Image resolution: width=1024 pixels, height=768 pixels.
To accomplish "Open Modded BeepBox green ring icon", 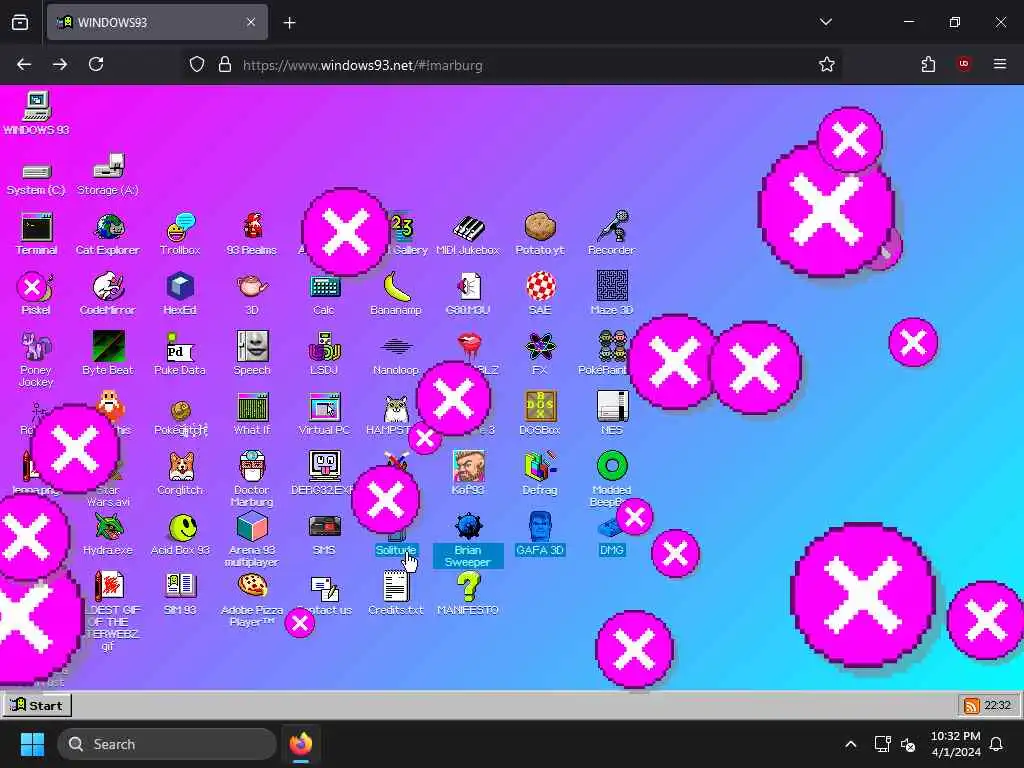I will 612,466.
